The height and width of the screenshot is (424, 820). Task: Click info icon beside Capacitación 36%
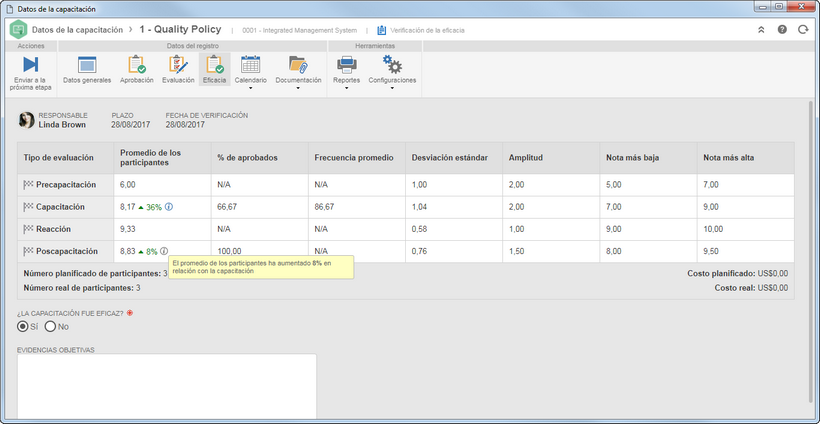(x=168, y=207)
